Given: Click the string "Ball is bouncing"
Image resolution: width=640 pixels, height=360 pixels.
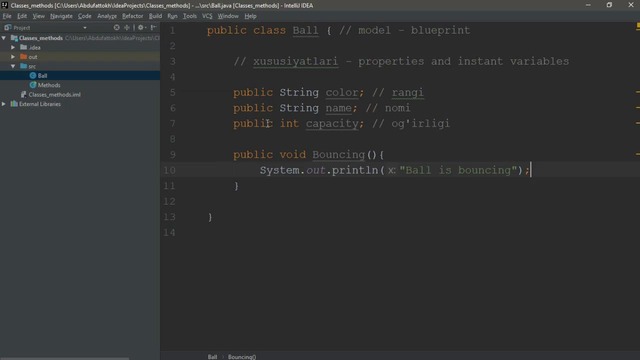Looking at the screenshot, I should (x=458, y=170).
